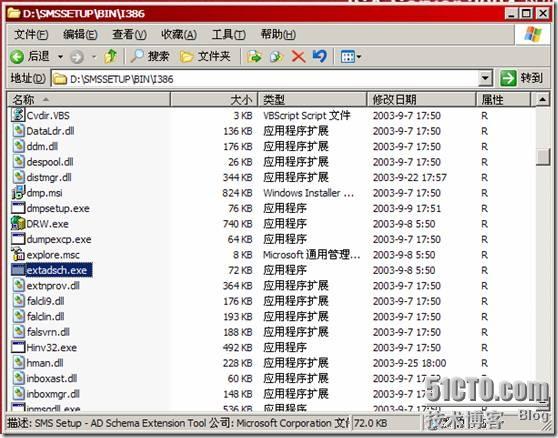The width and height of the screenshot is (558, 438).
Task: Select extnprov.dll file icon
Action: coord(19,285)
